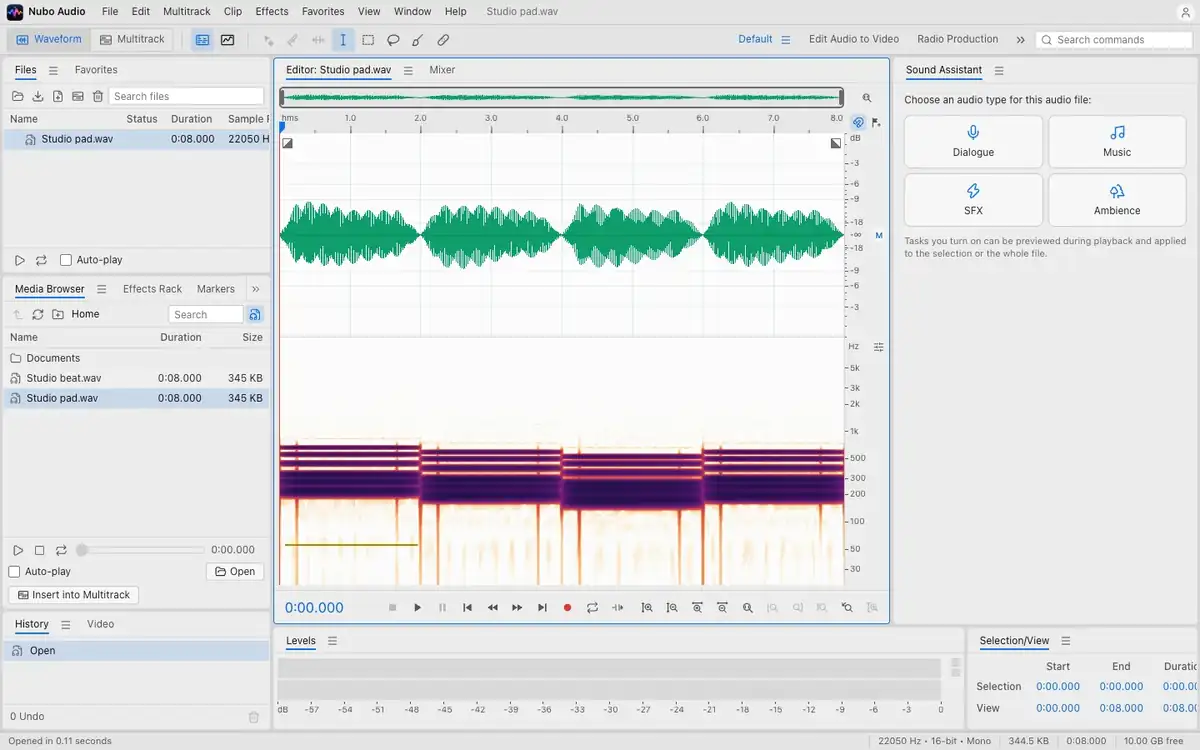The image size is (1200, 750).
Task: Open the History panel menu
Action: point(66,624)
